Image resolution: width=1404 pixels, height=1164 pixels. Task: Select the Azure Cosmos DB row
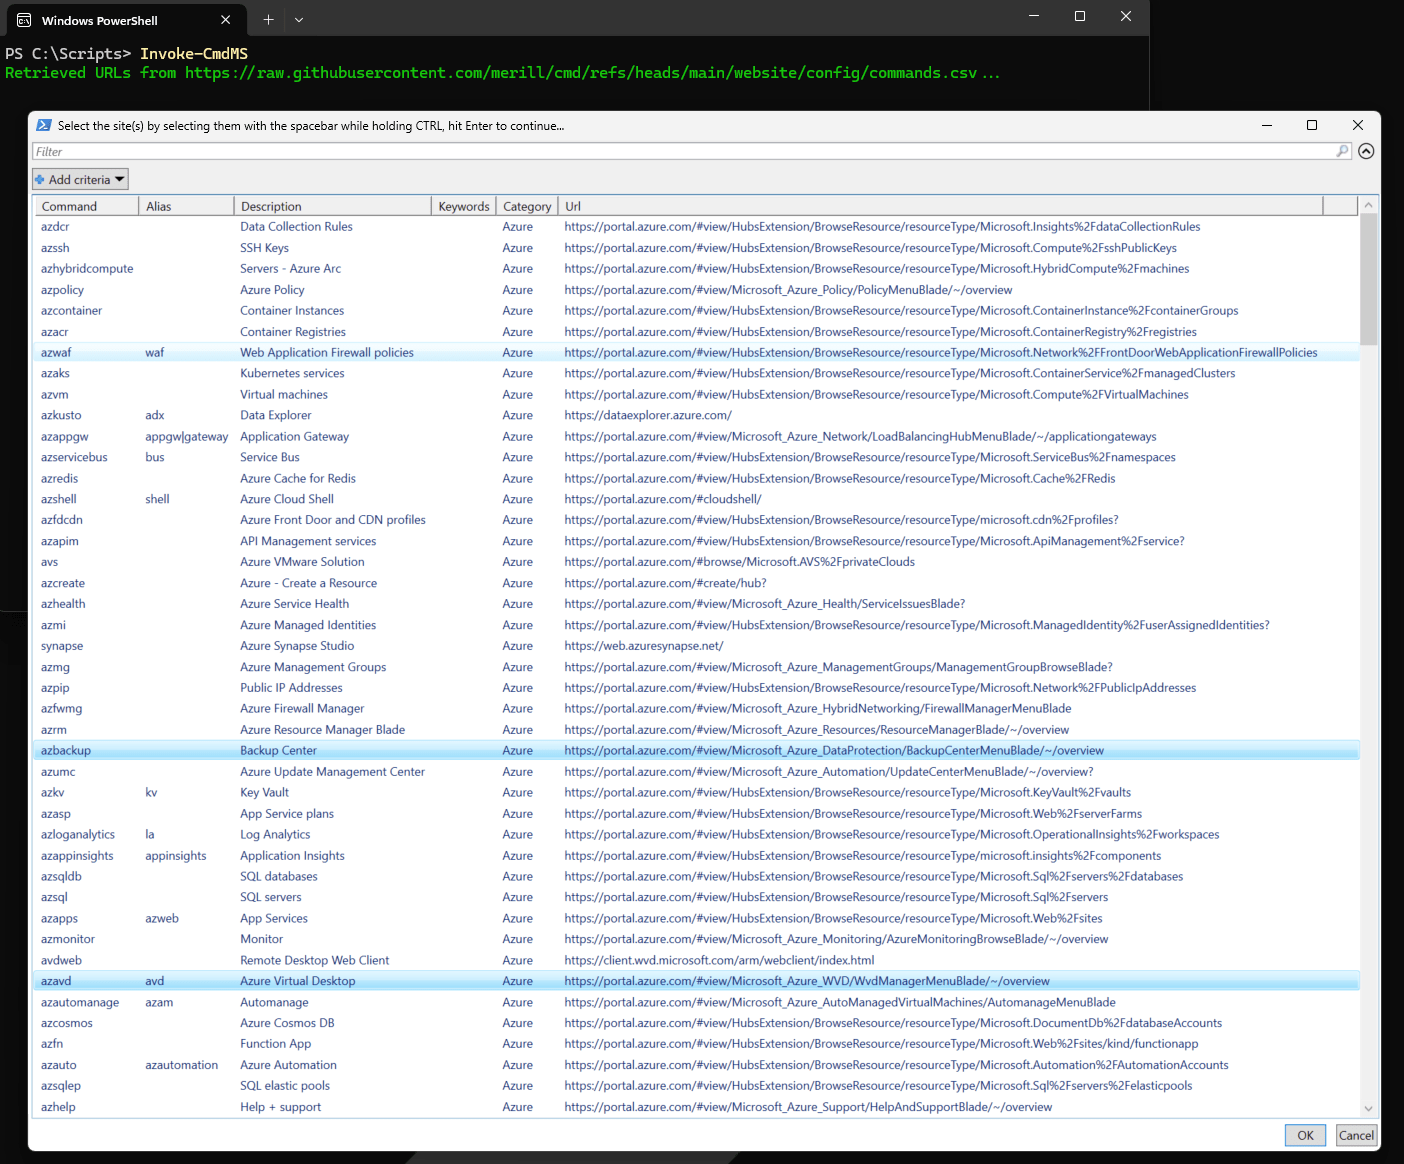point(696,1023)
